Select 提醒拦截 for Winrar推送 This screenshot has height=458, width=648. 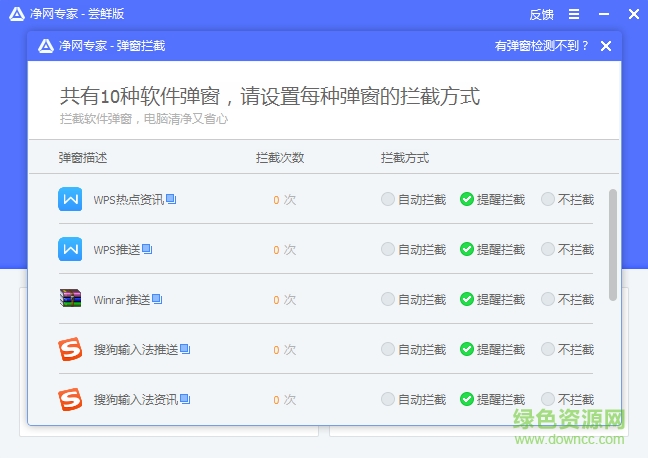tap(492, 299)
